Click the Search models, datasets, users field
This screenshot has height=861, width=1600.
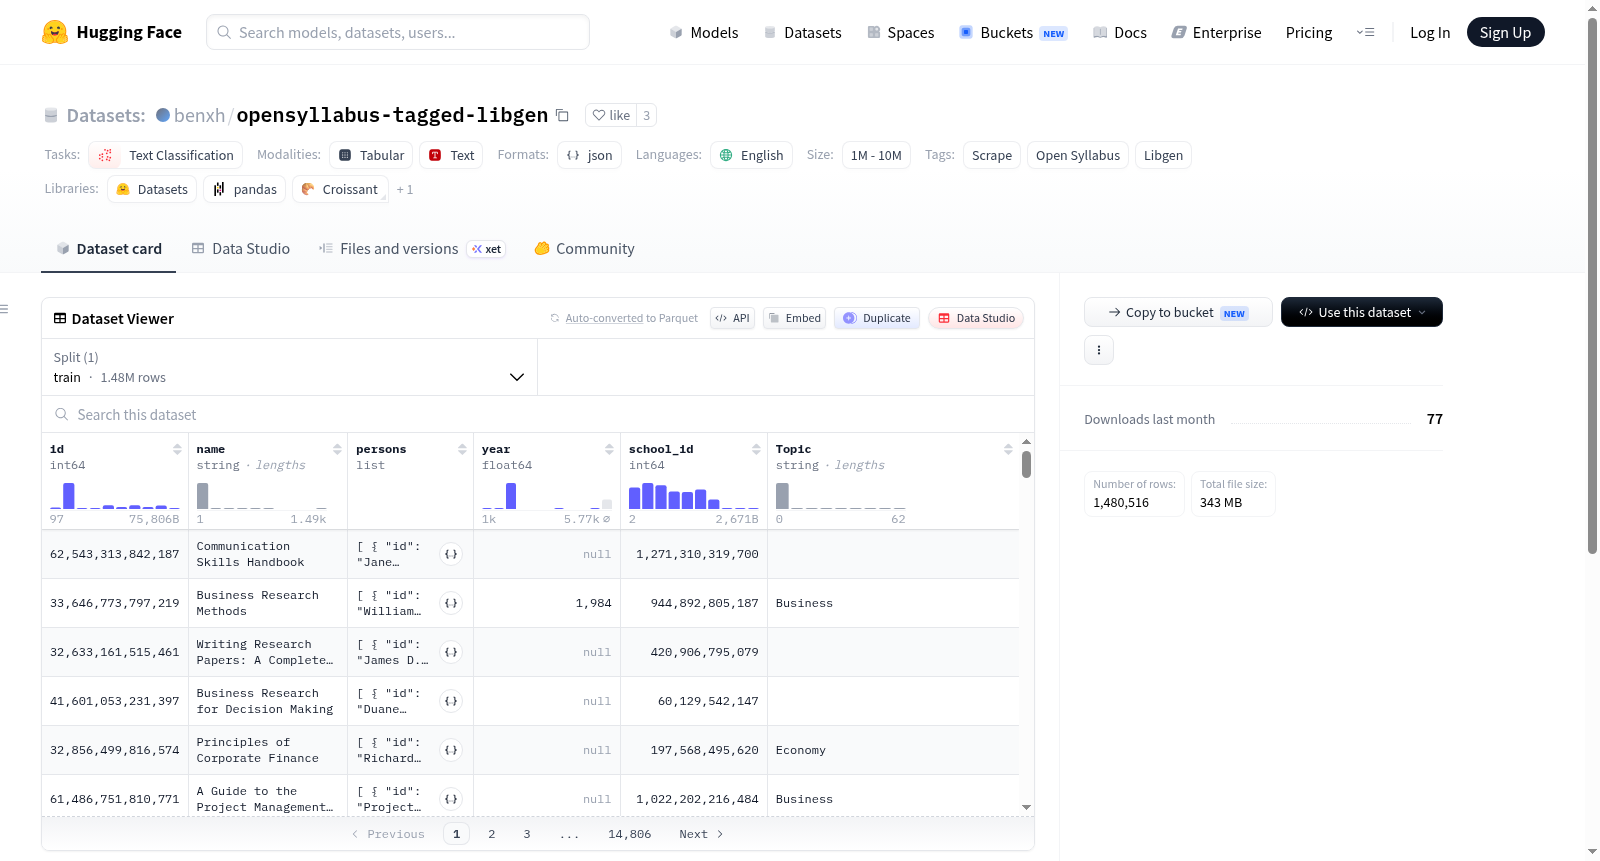(x=398, y=32)
